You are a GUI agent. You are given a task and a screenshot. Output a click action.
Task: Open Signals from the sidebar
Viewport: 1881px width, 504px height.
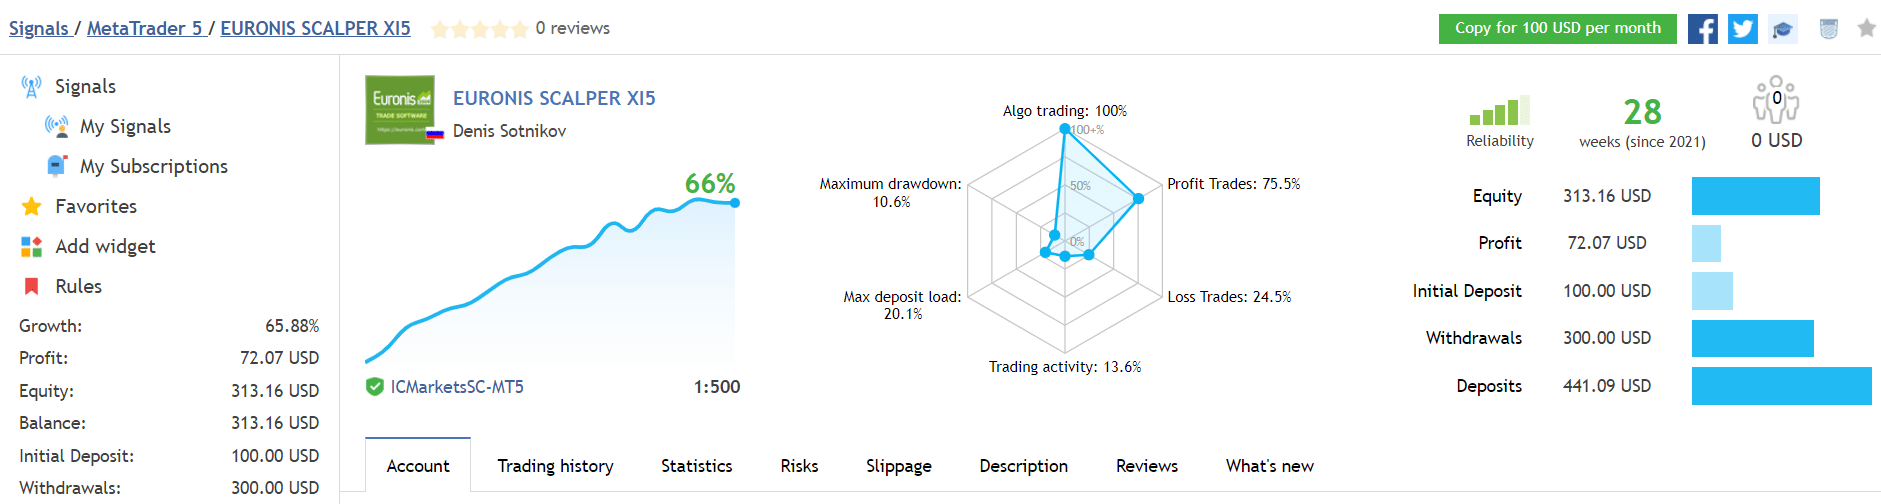click(x=85, y=87)
